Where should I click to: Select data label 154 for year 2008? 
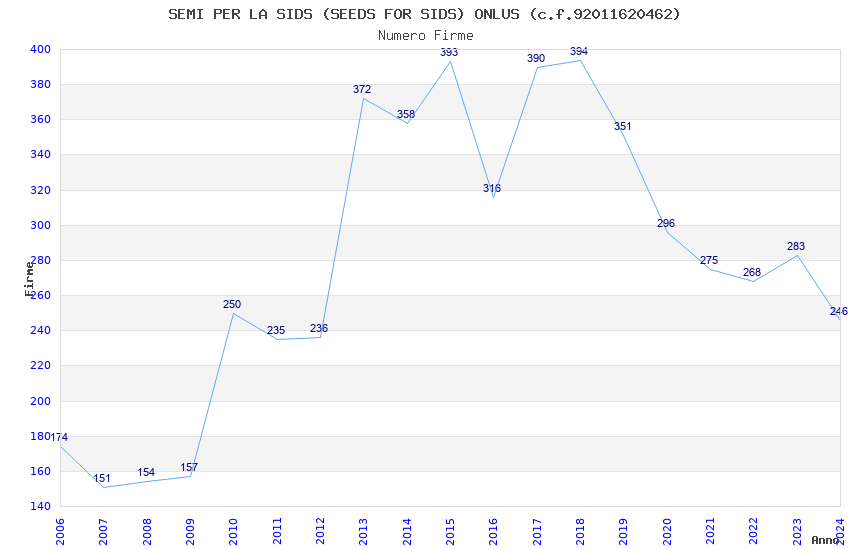tap(146, 472)
